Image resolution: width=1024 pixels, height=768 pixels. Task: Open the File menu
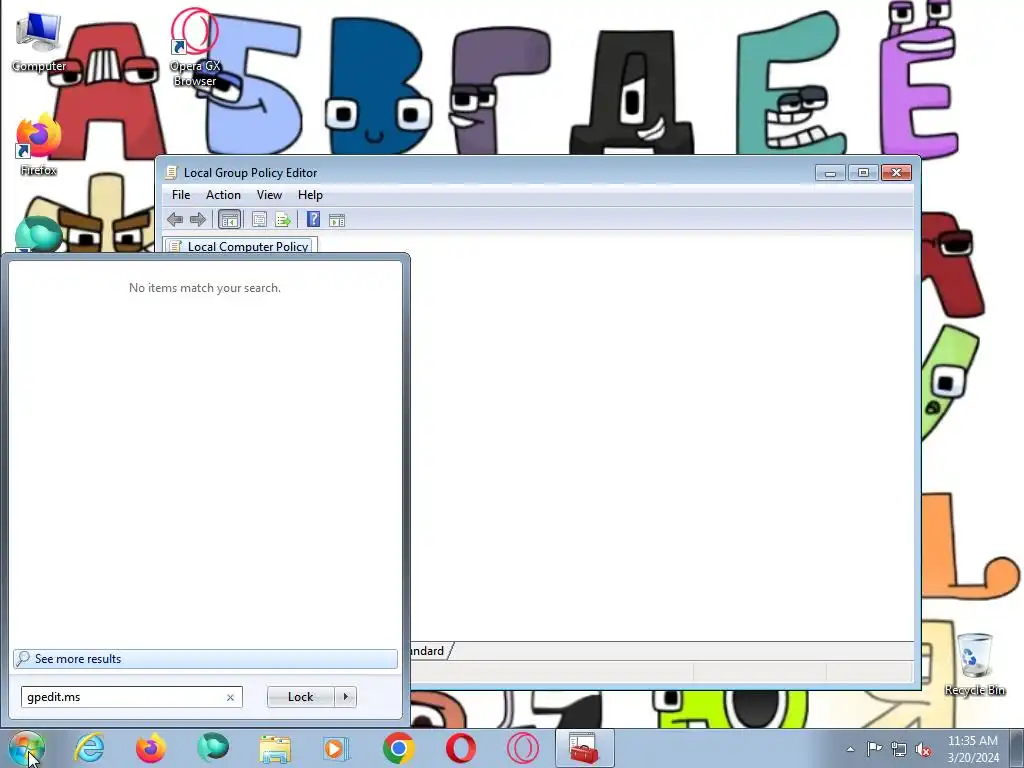pos(181,195)
